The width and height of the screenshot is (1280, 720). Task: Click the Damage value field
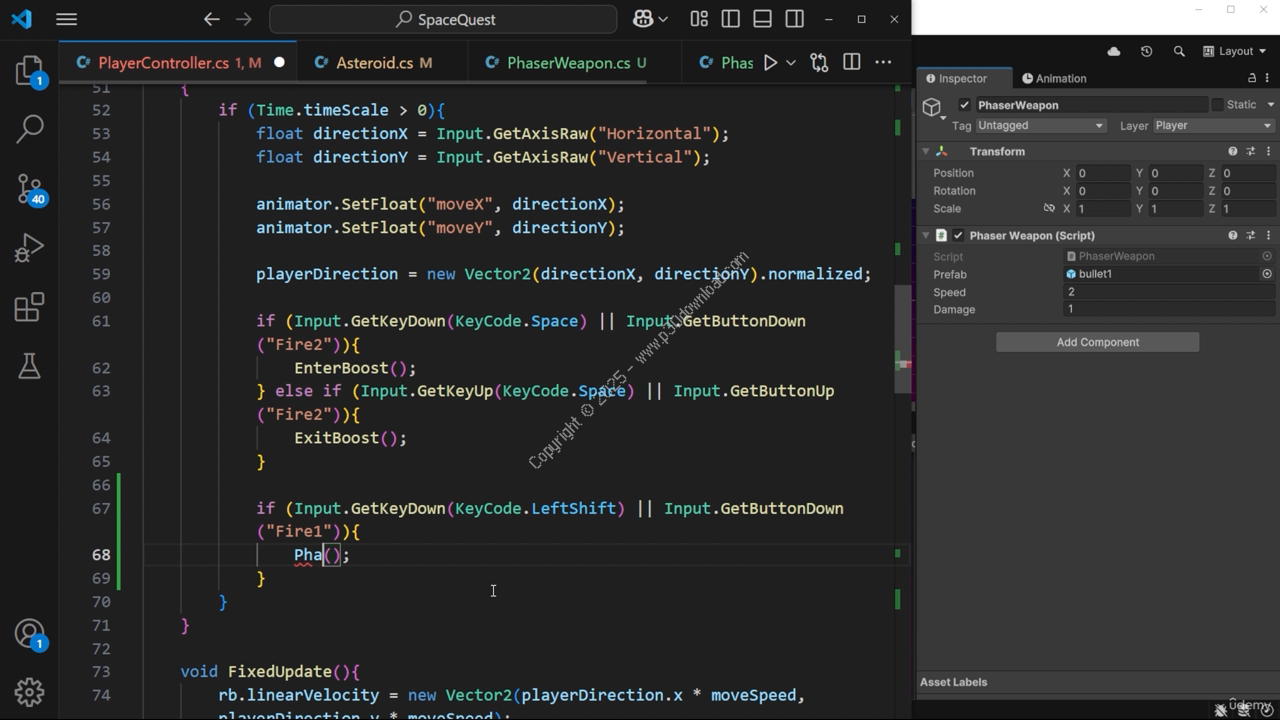point(1170,309)
